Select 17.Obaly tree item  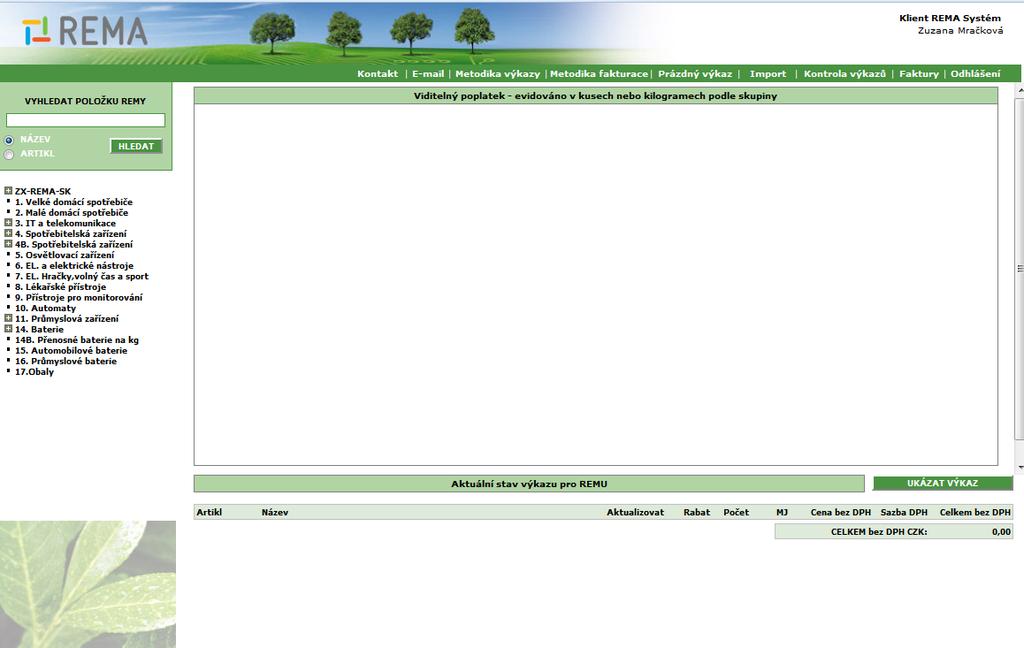pos(35,372)
